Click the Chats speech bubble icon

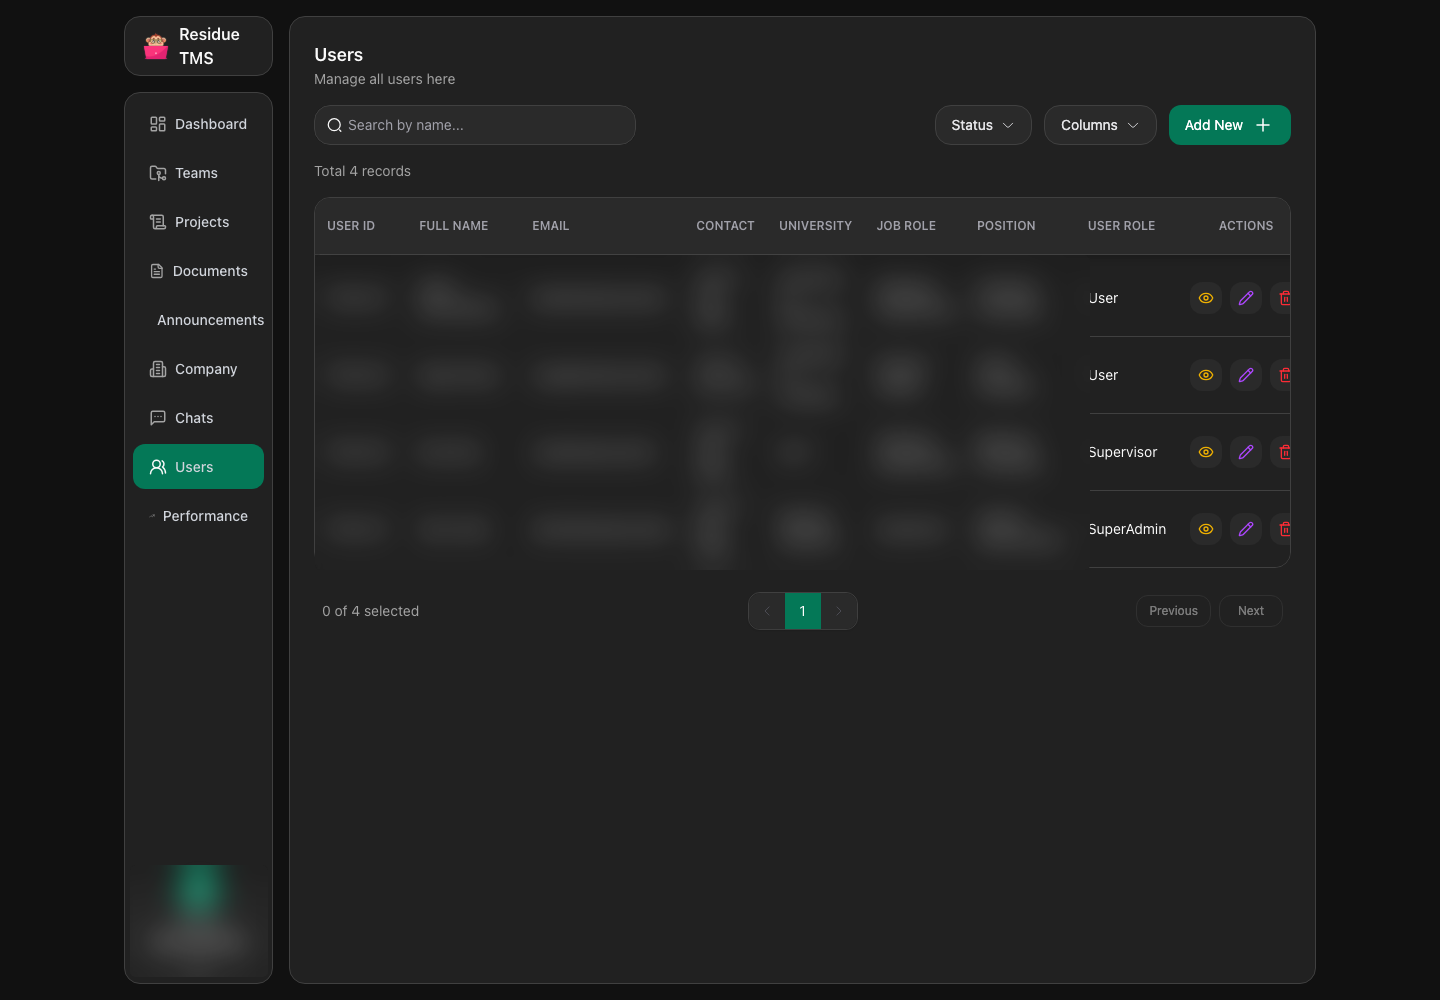point(158,418)
